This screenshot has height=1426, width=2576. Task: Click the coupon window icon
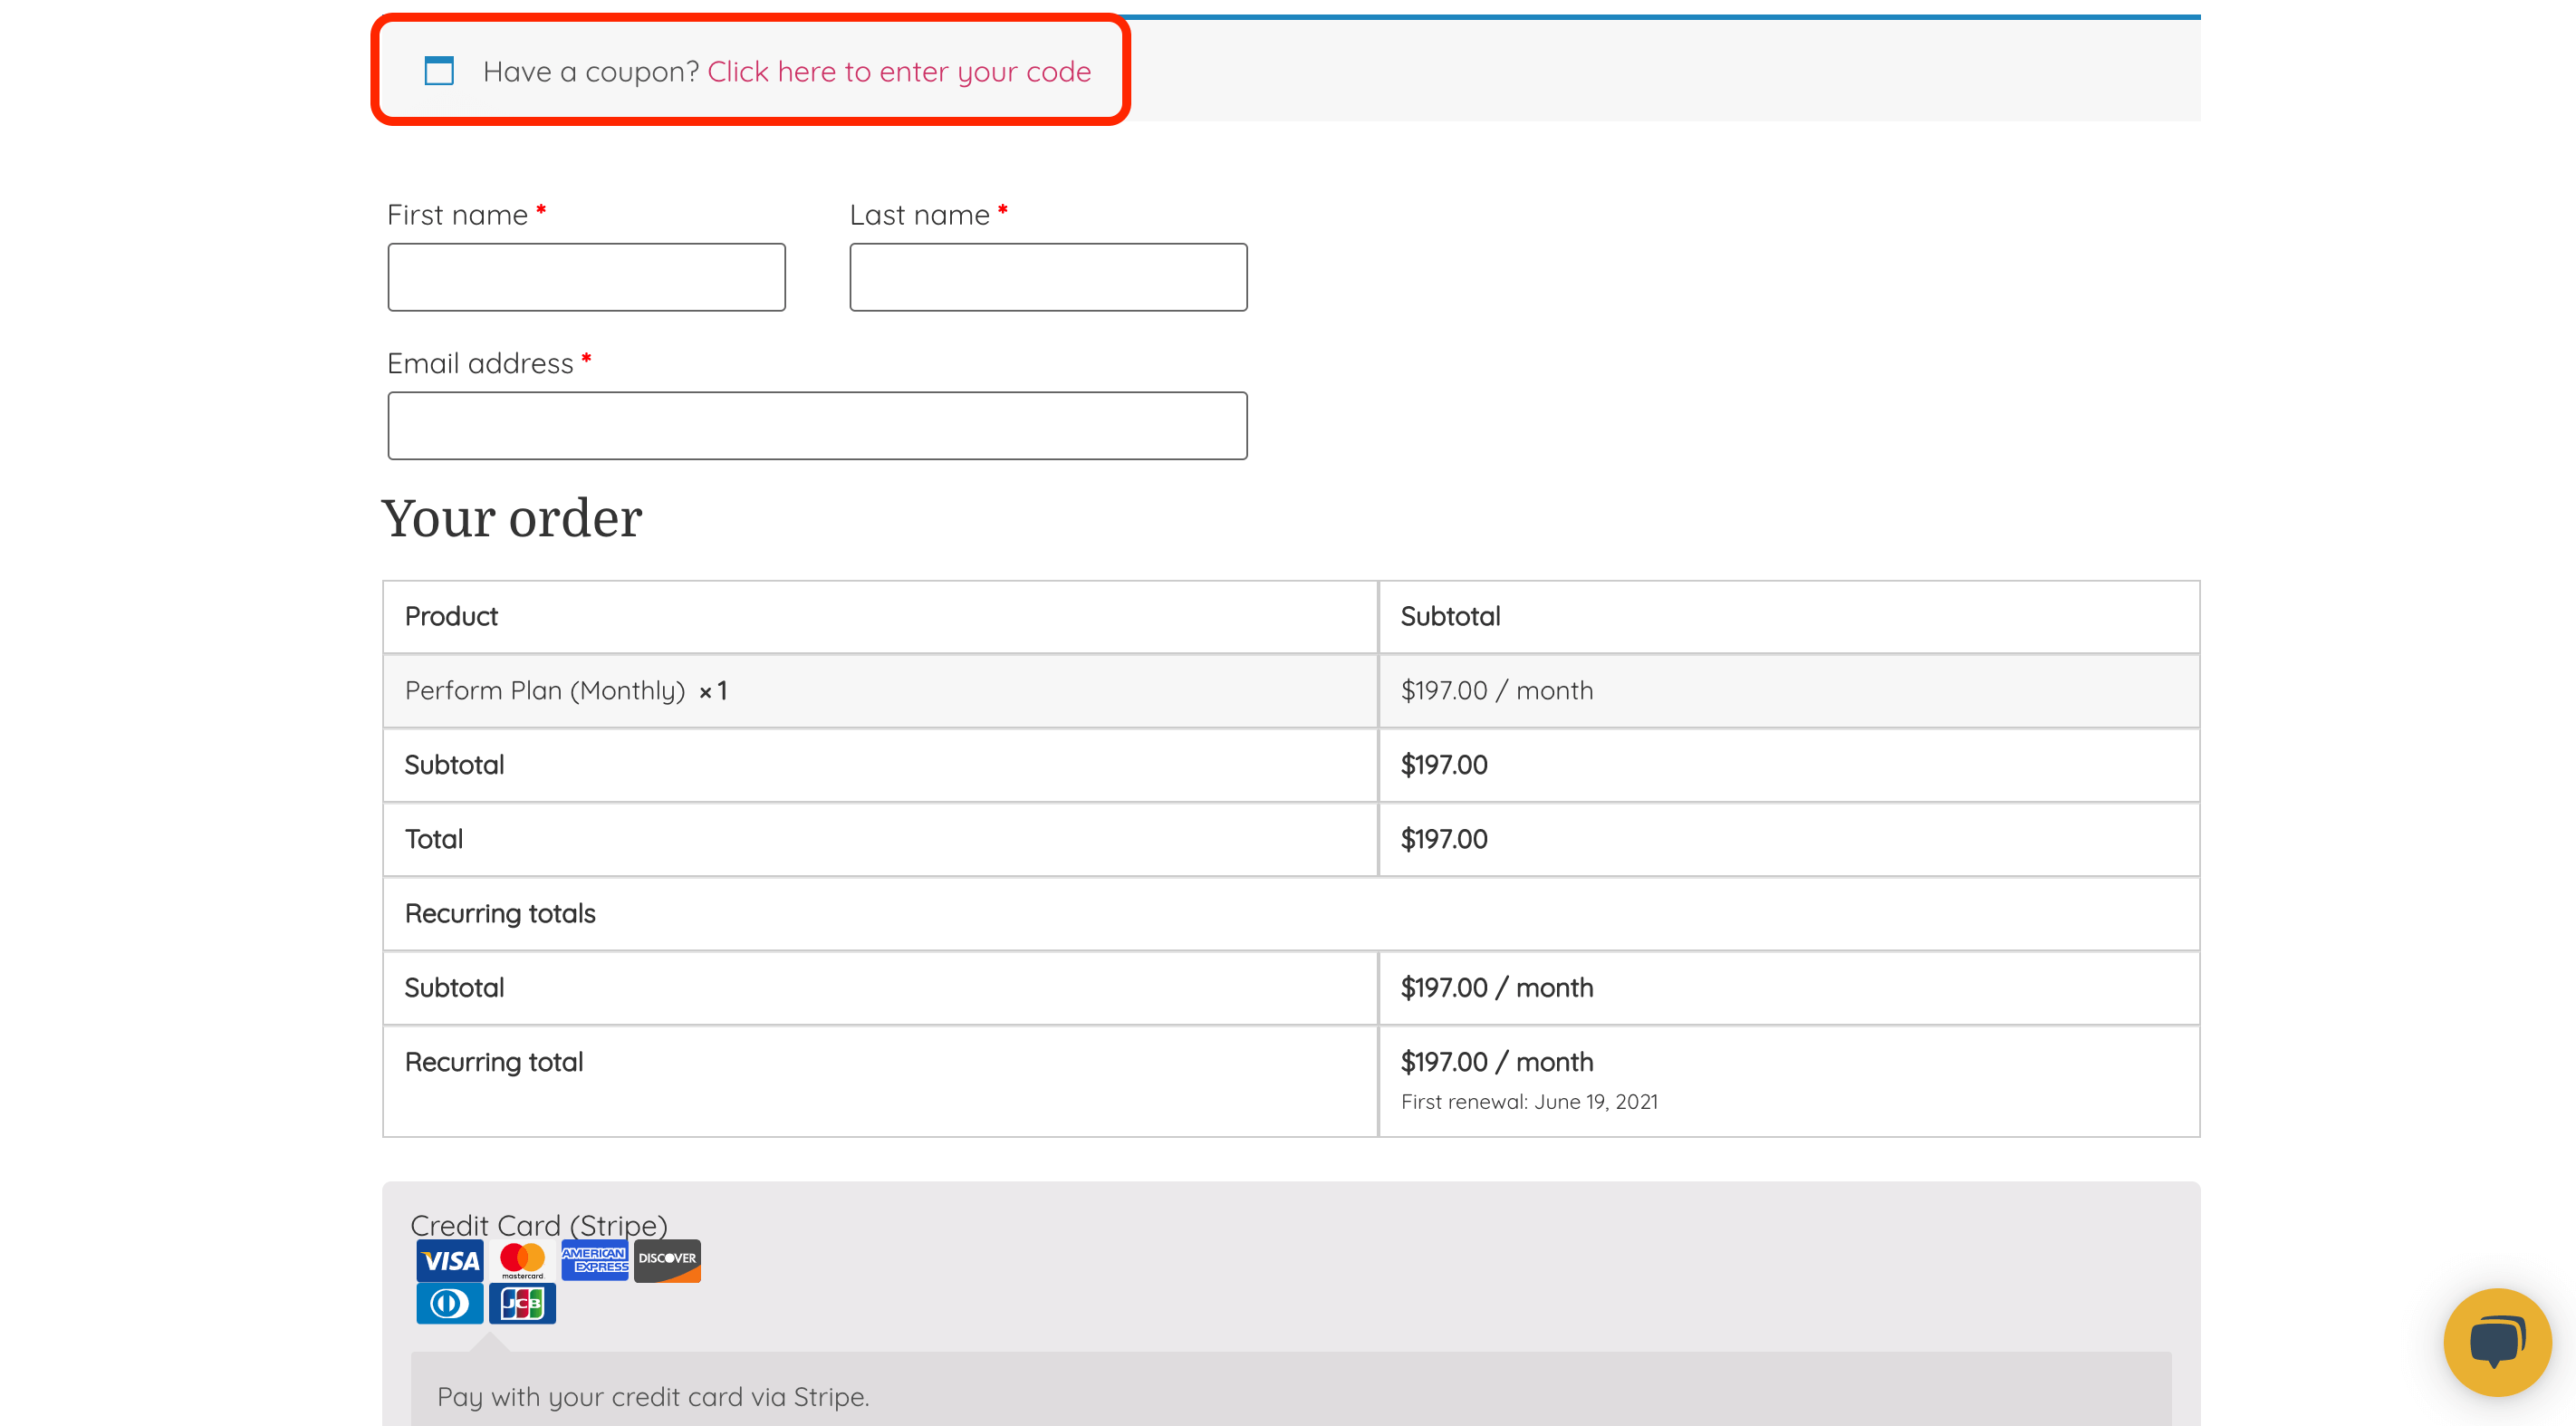(x=439, y=71)
